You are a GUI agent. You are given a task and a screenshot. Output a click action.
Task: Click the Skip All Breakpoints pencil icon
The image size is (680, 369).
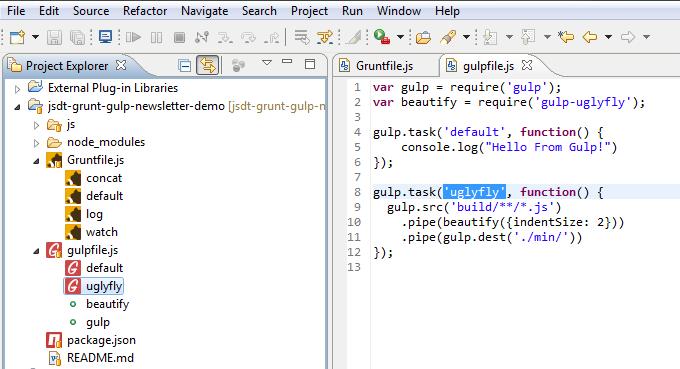coord(353,37)
